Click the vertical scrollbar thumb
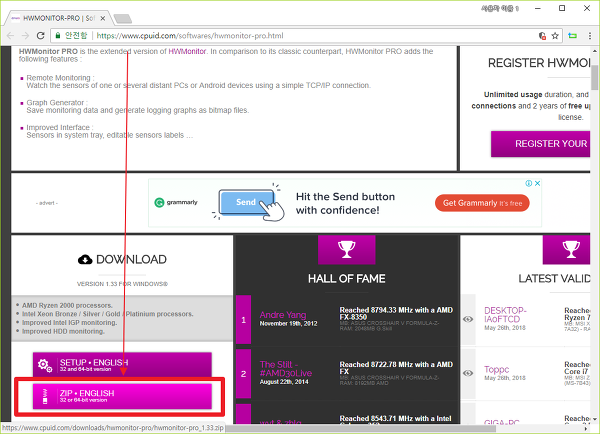Image resolution: width=600 pixels, height=434 pixels. (595, 78)
